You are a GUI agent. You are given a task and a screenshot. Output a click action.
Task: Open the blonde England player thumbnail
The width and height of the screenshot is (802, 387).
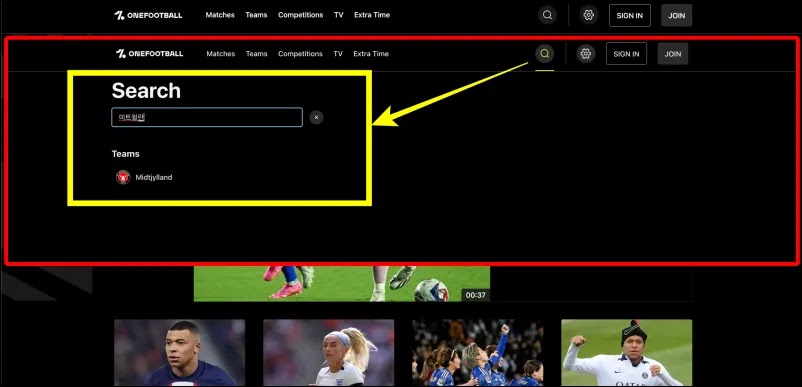pos(328,352)
